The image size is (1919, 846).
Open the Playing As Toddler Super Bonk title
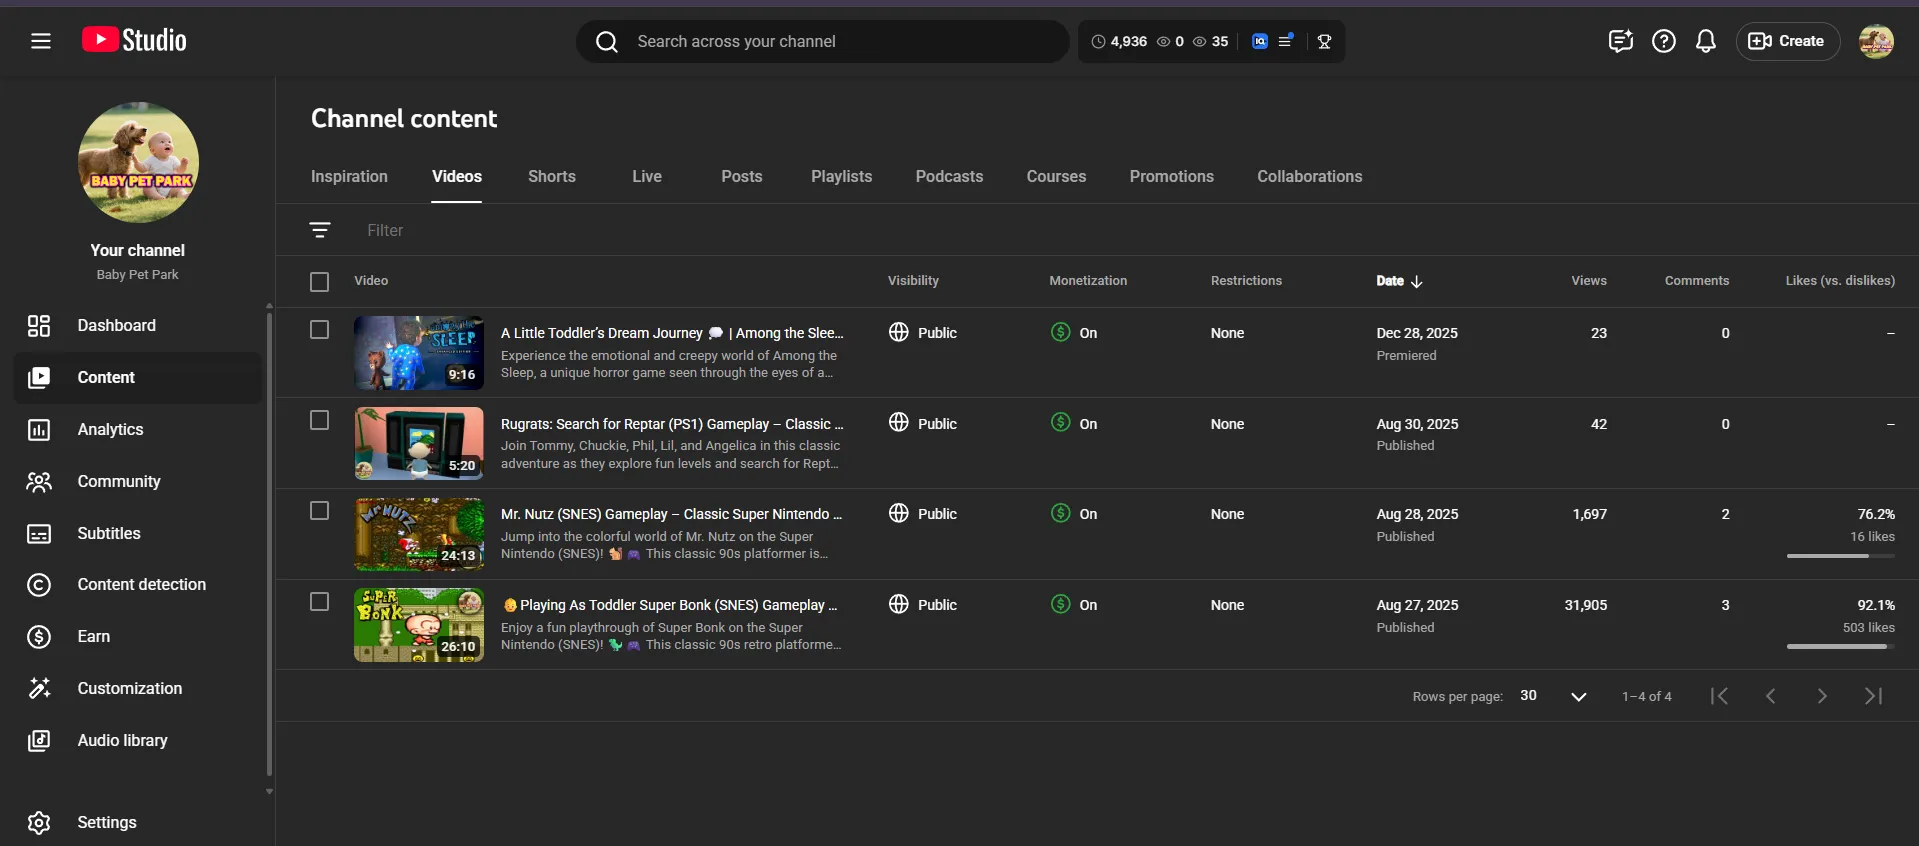[671, 605]
